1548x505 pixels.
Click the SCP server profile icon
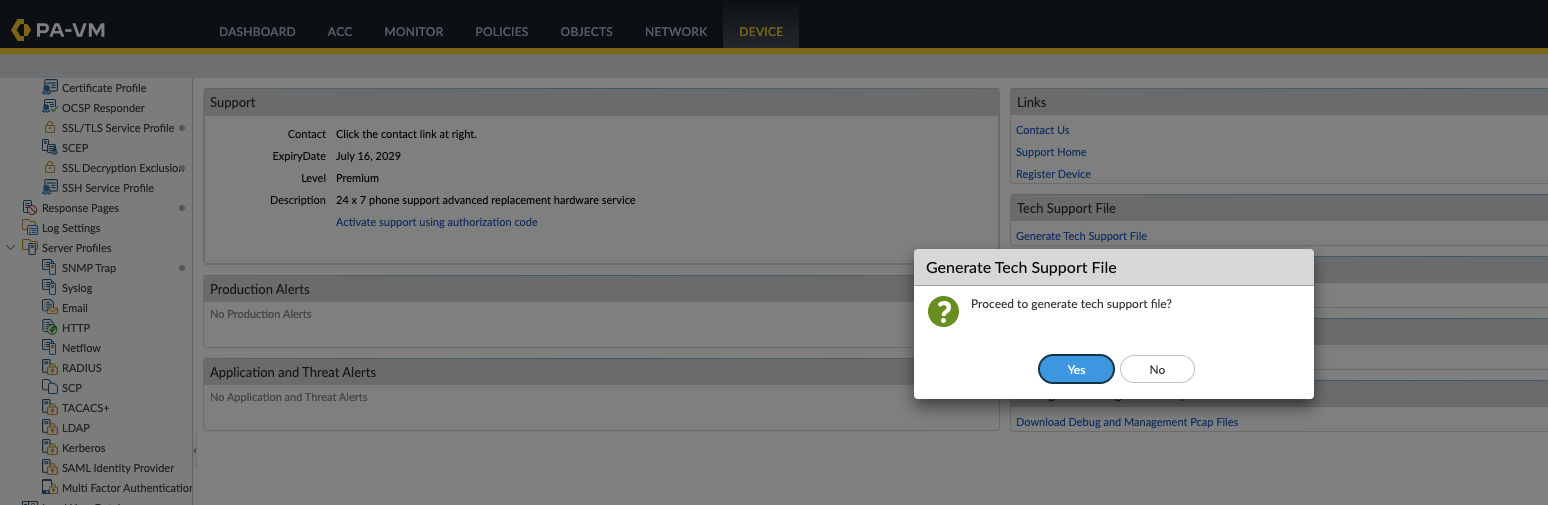[x=50, y=388]
